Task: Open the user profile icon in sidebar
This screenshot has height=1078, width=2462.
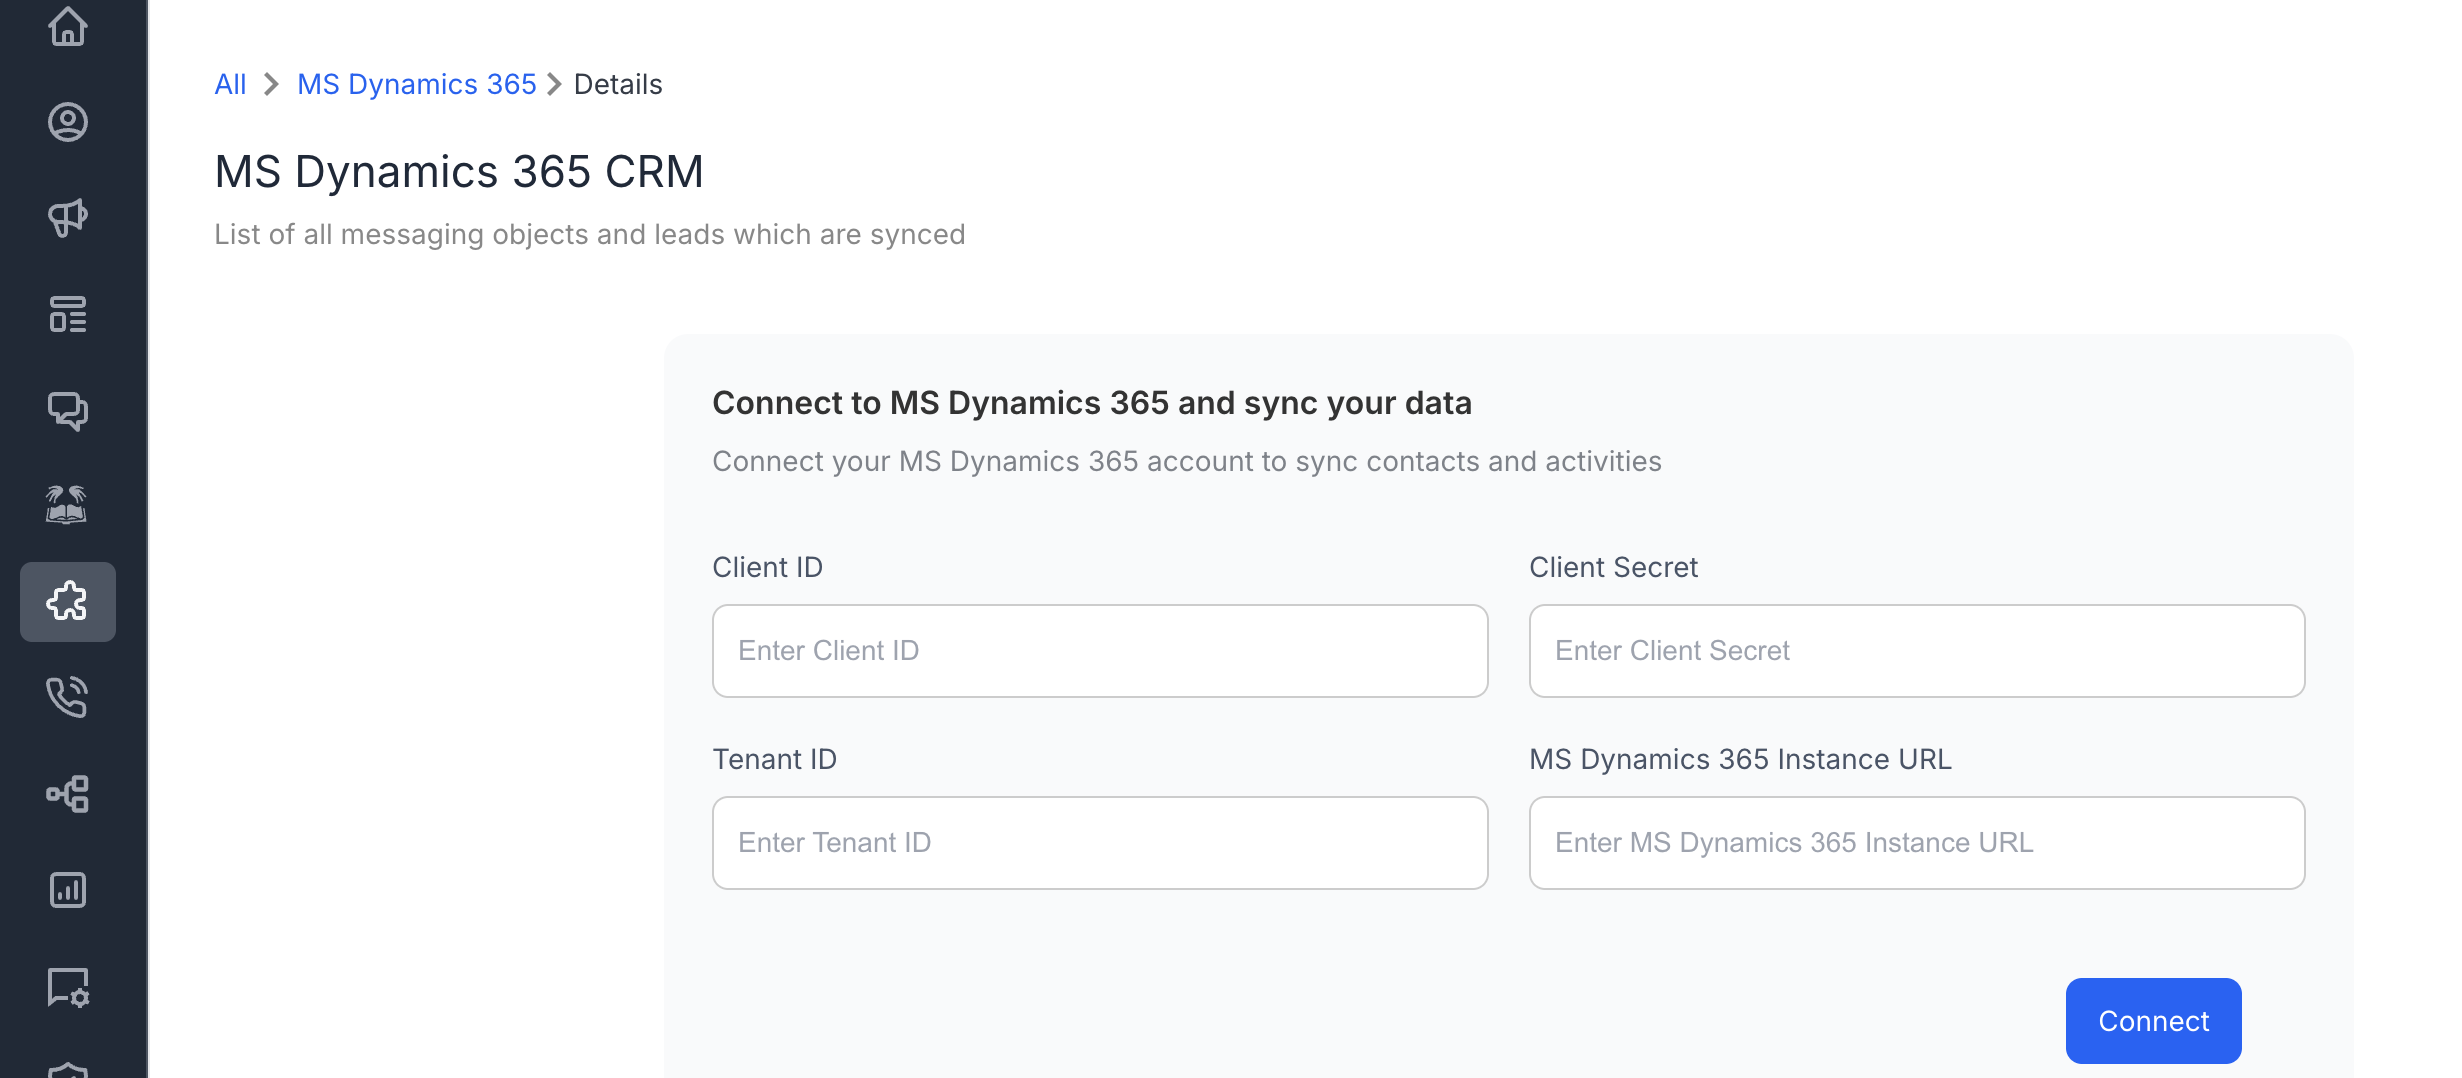Action: (x=68, y=122)
